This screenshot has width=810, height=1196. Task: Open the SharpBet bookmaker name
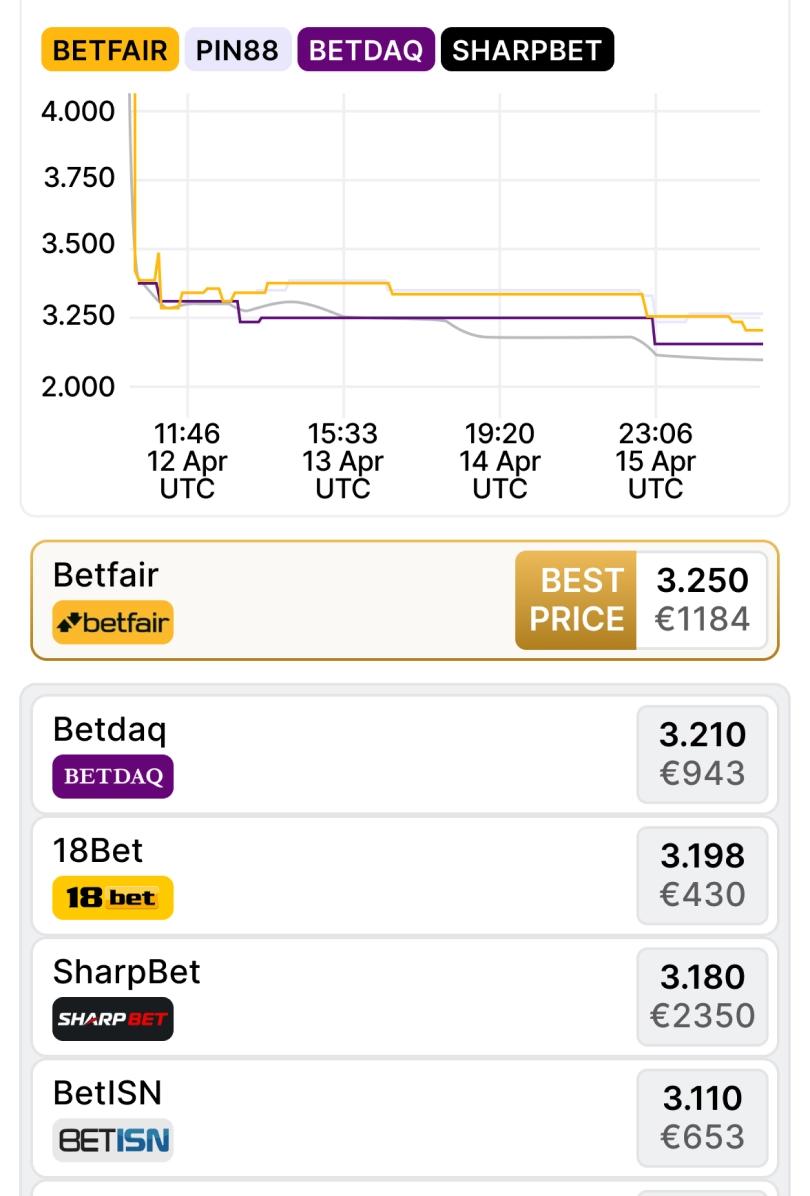click(126, 971)
